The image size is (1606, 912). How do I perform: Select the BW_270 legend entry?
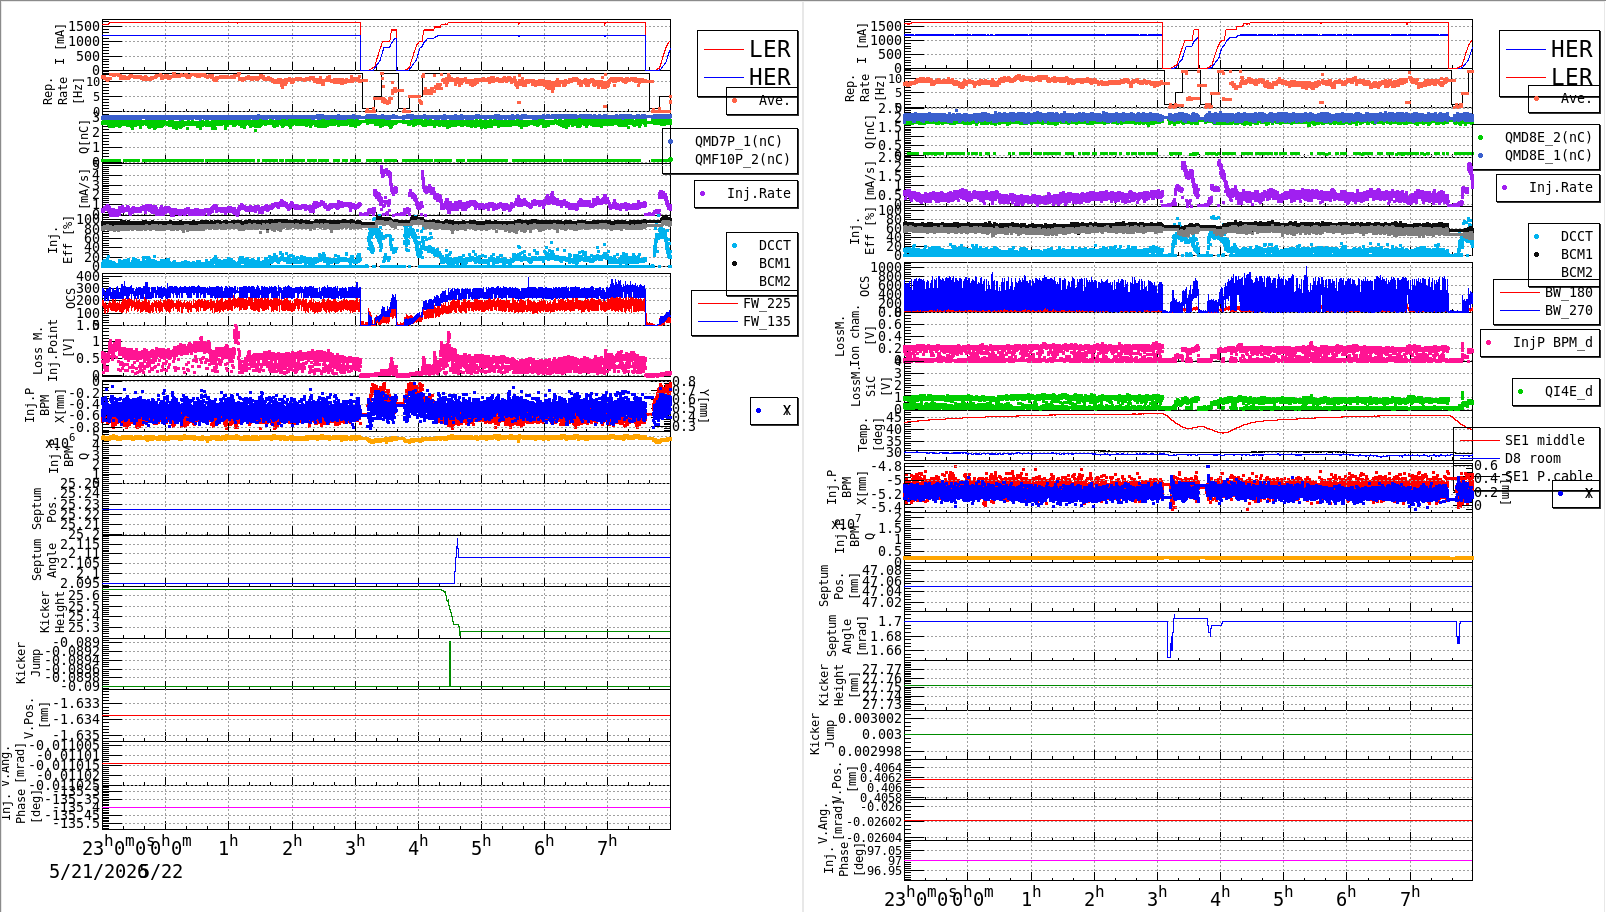click(1568, 310)
